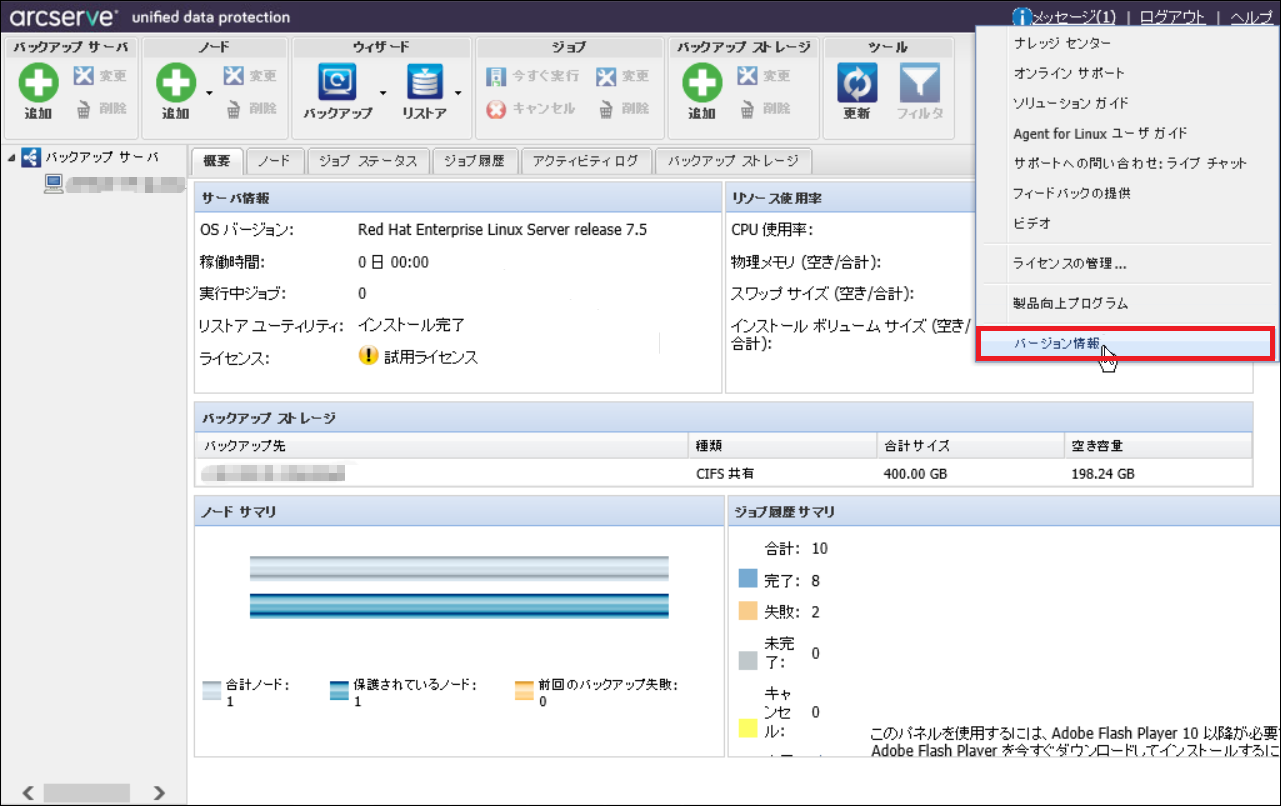1281x806 pixels.
Task: Click the trial license warning icon
Action: tap(368, 356)
